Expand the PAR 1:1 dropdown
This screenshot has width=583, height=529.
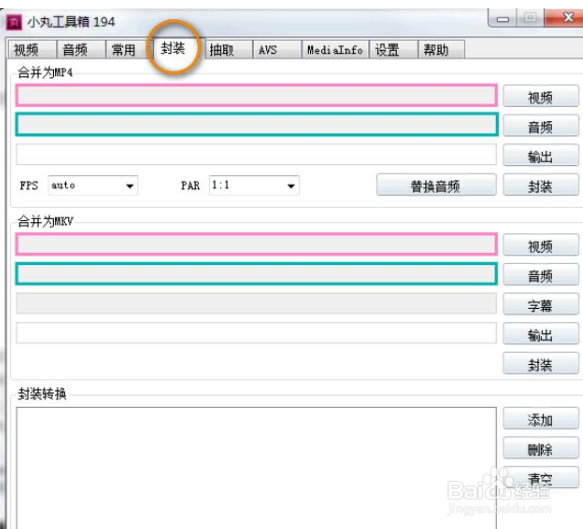(x=254, y=185)
